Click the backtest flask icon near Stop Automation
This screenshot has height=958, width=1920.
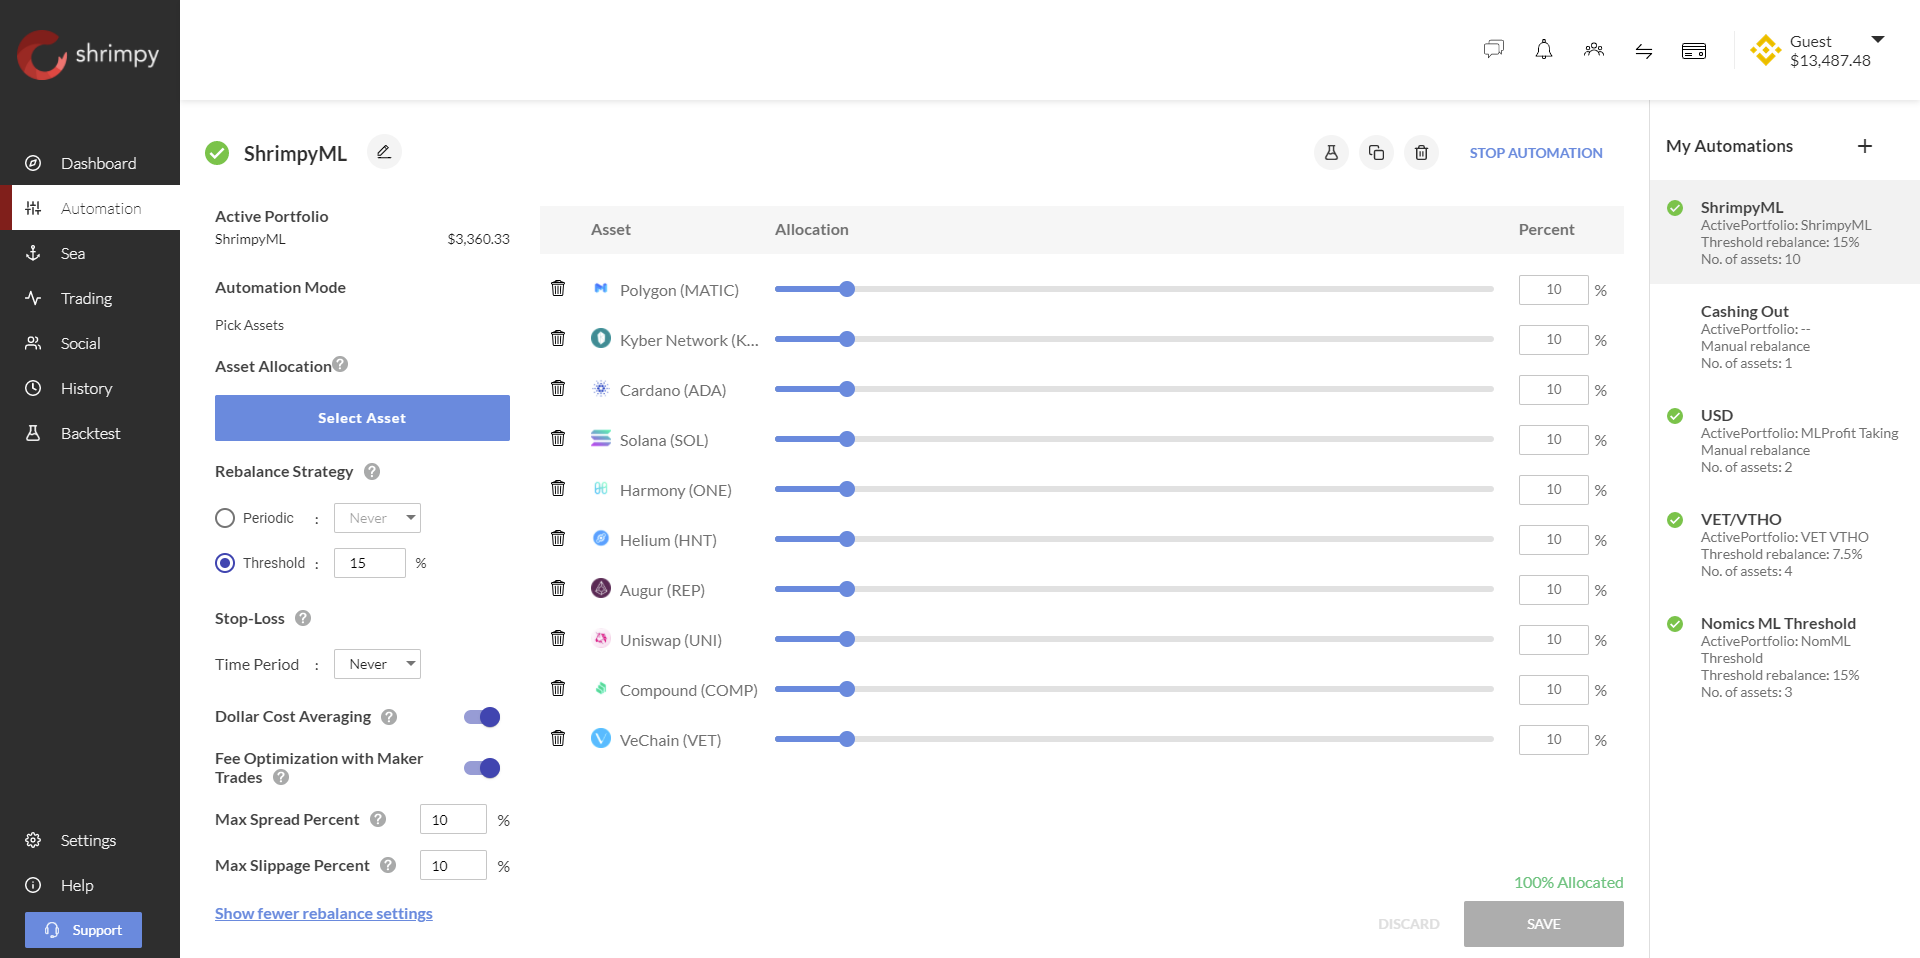click(1331, 153)
